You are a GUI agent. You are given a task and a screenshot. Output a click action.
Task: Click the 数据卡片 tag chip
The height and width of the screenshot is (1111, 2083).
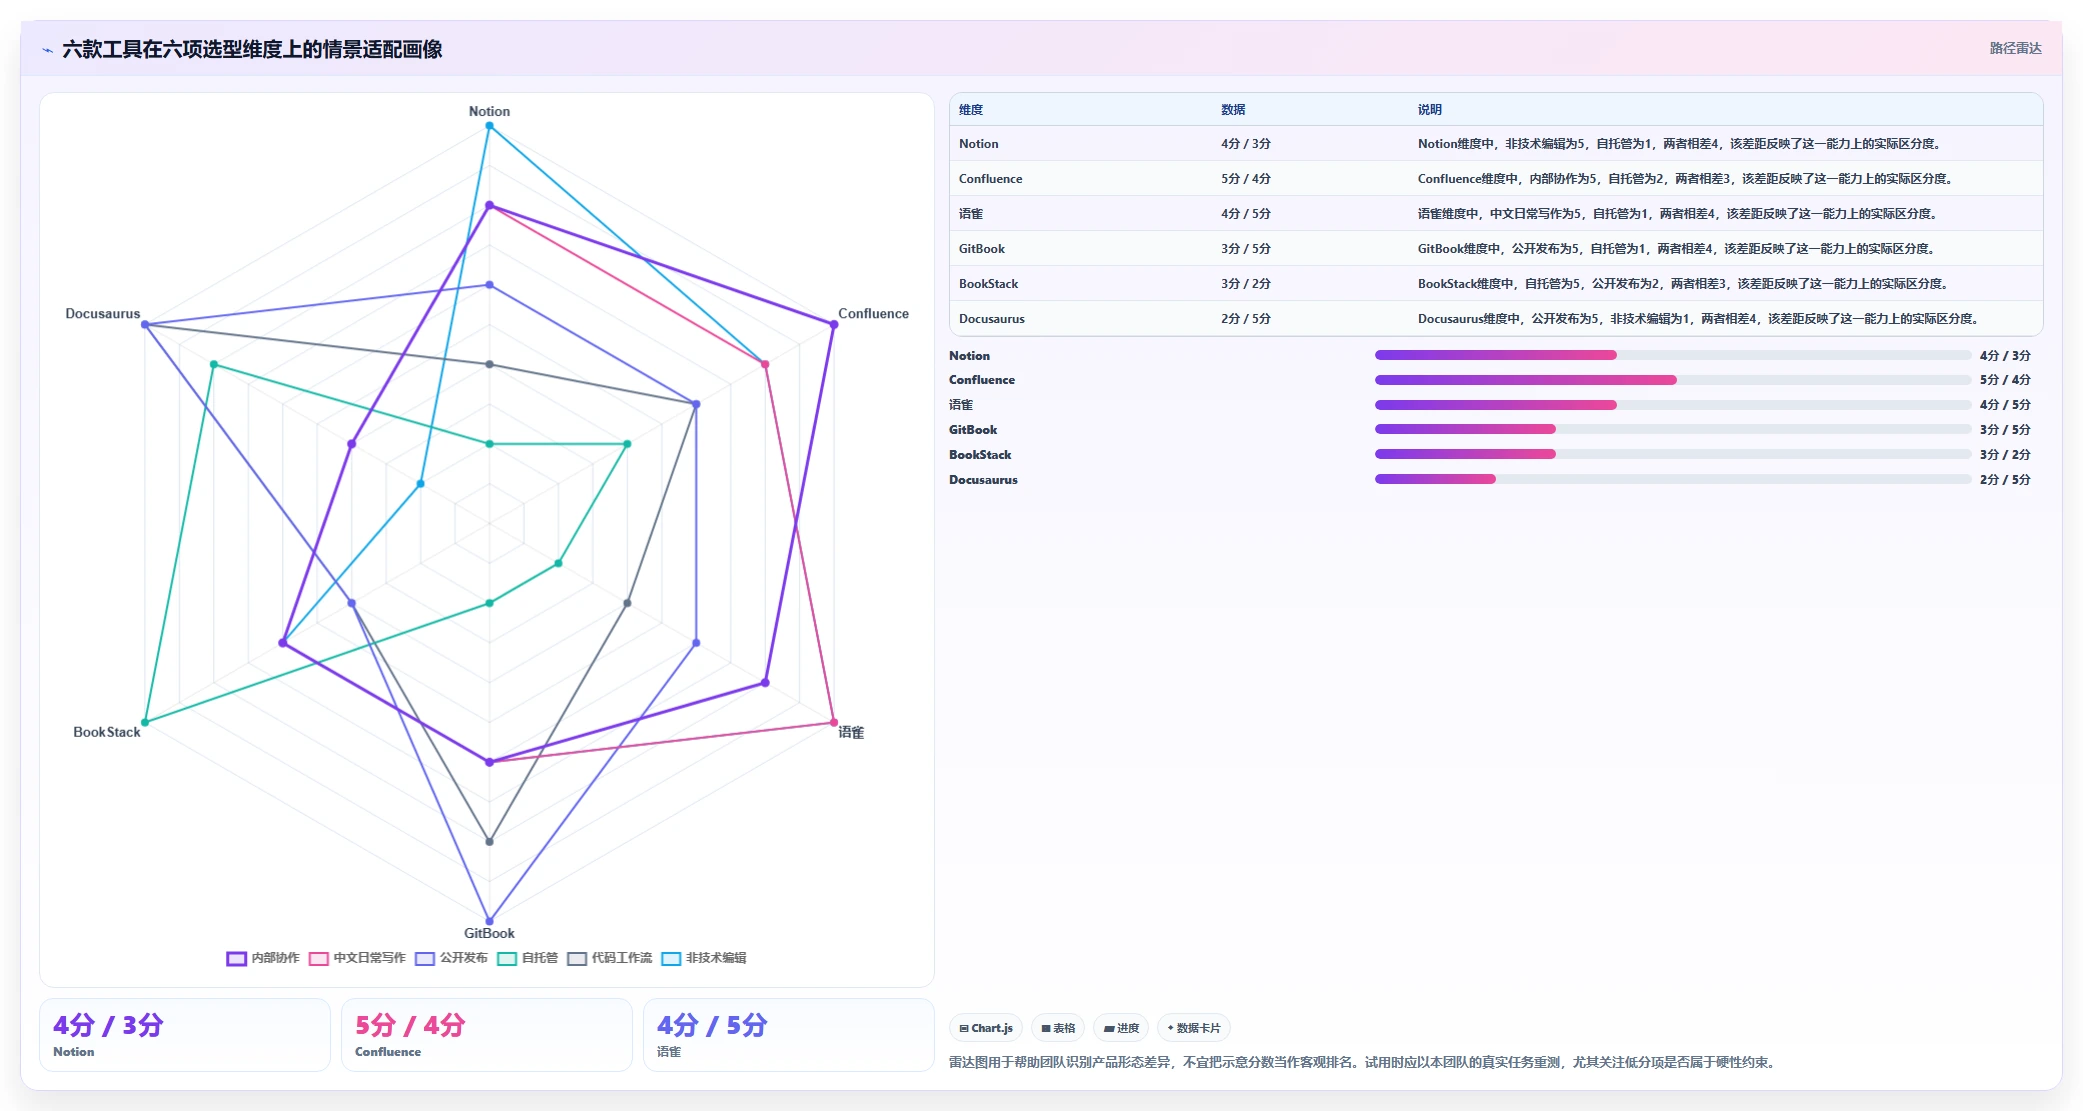coord(1194,1028)
